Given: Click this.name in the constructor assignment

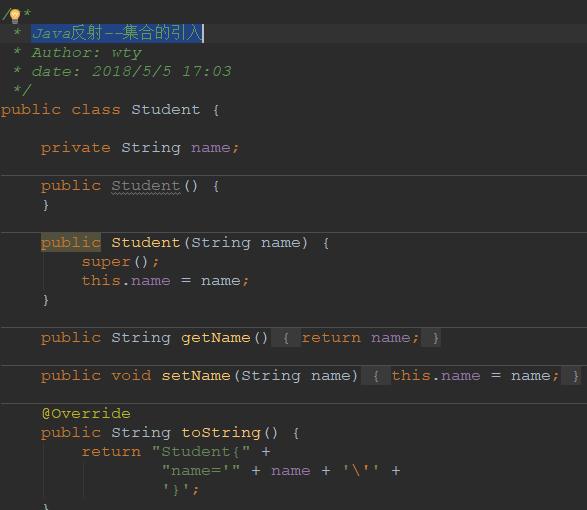Looking at the screenshot, I should click(x=126, y=281).
